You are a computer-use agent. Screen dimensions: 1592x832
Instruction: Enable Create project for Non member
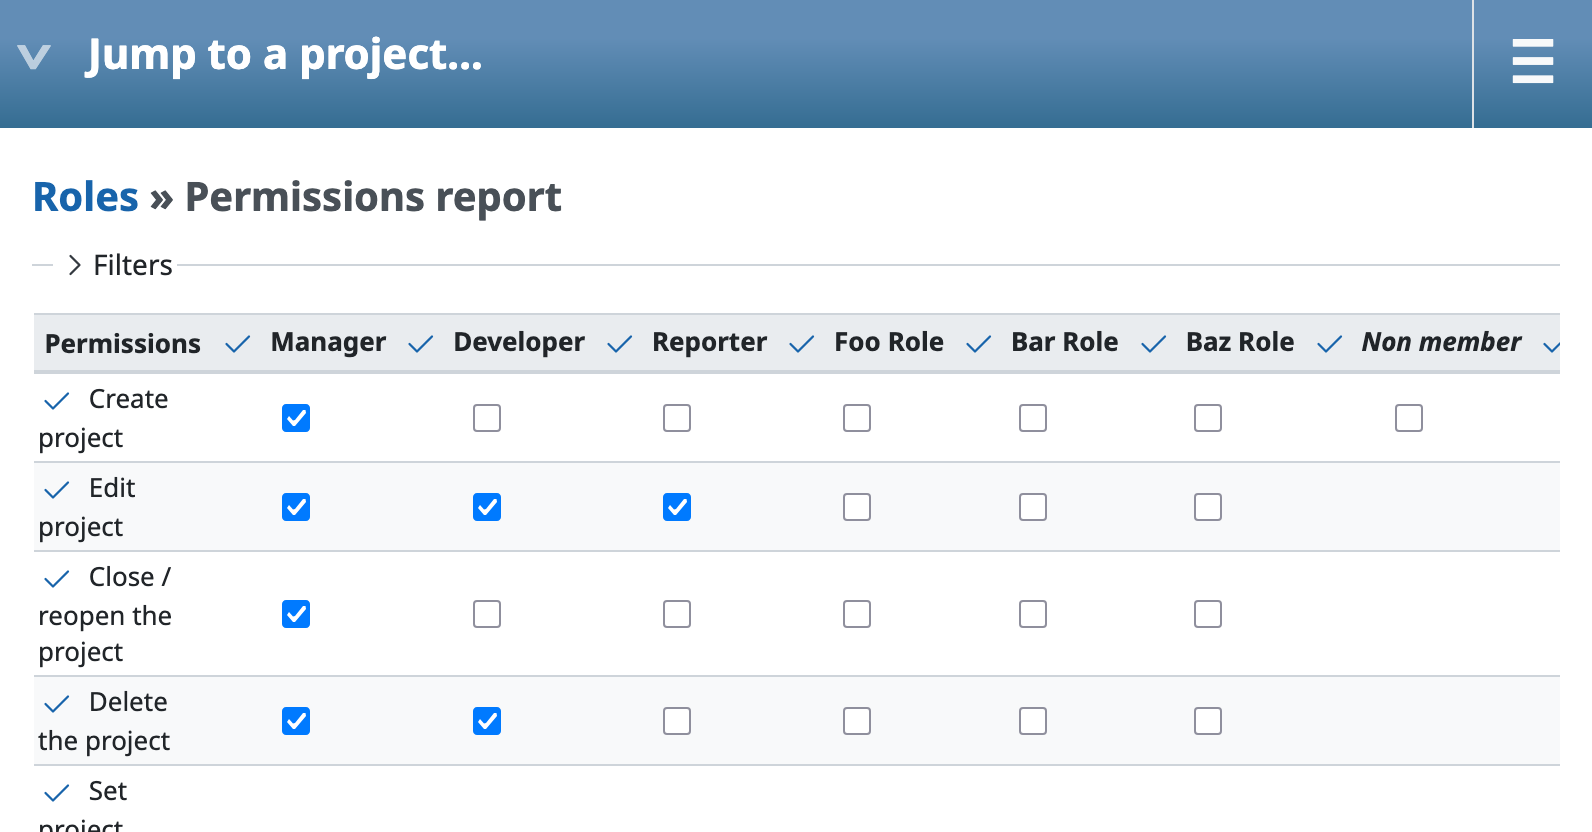pos(1409,418)
